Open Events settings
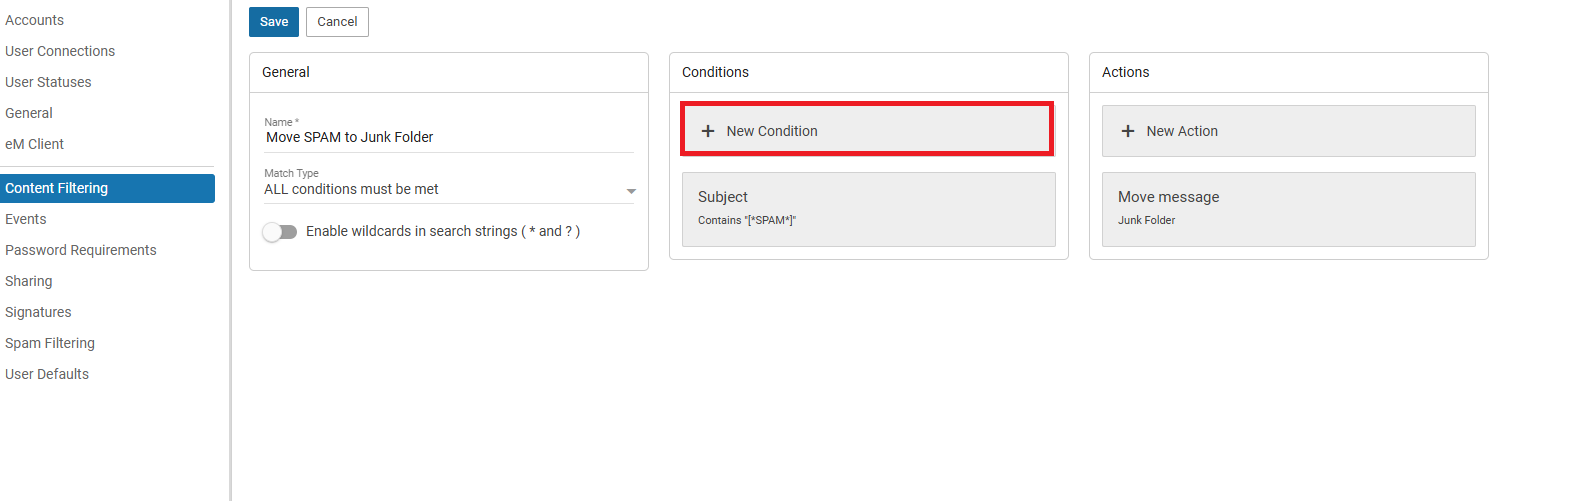Viewport: 1596px width, 501px height. coord(26,219)
